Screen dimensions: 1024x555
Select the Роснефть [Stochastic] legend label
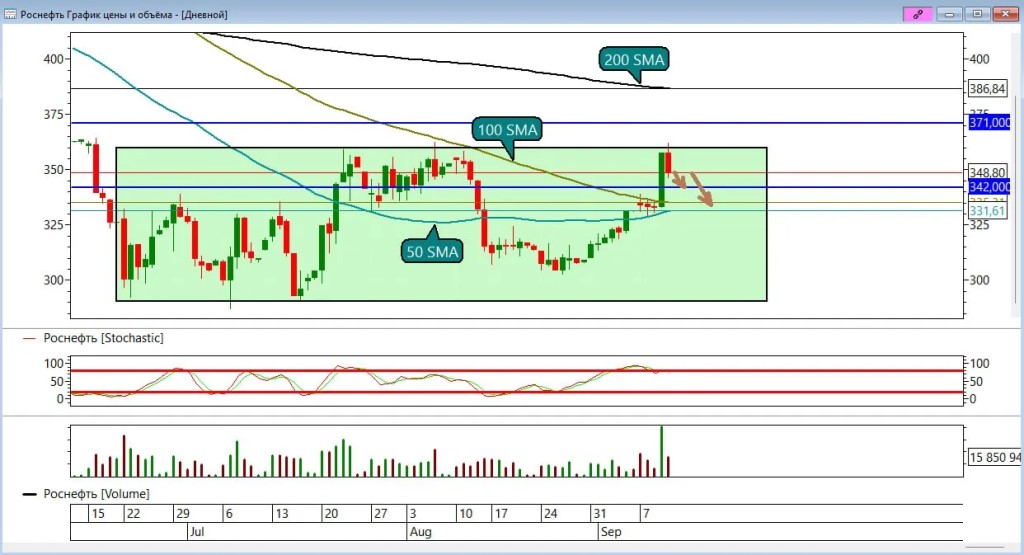pos(103,338)
